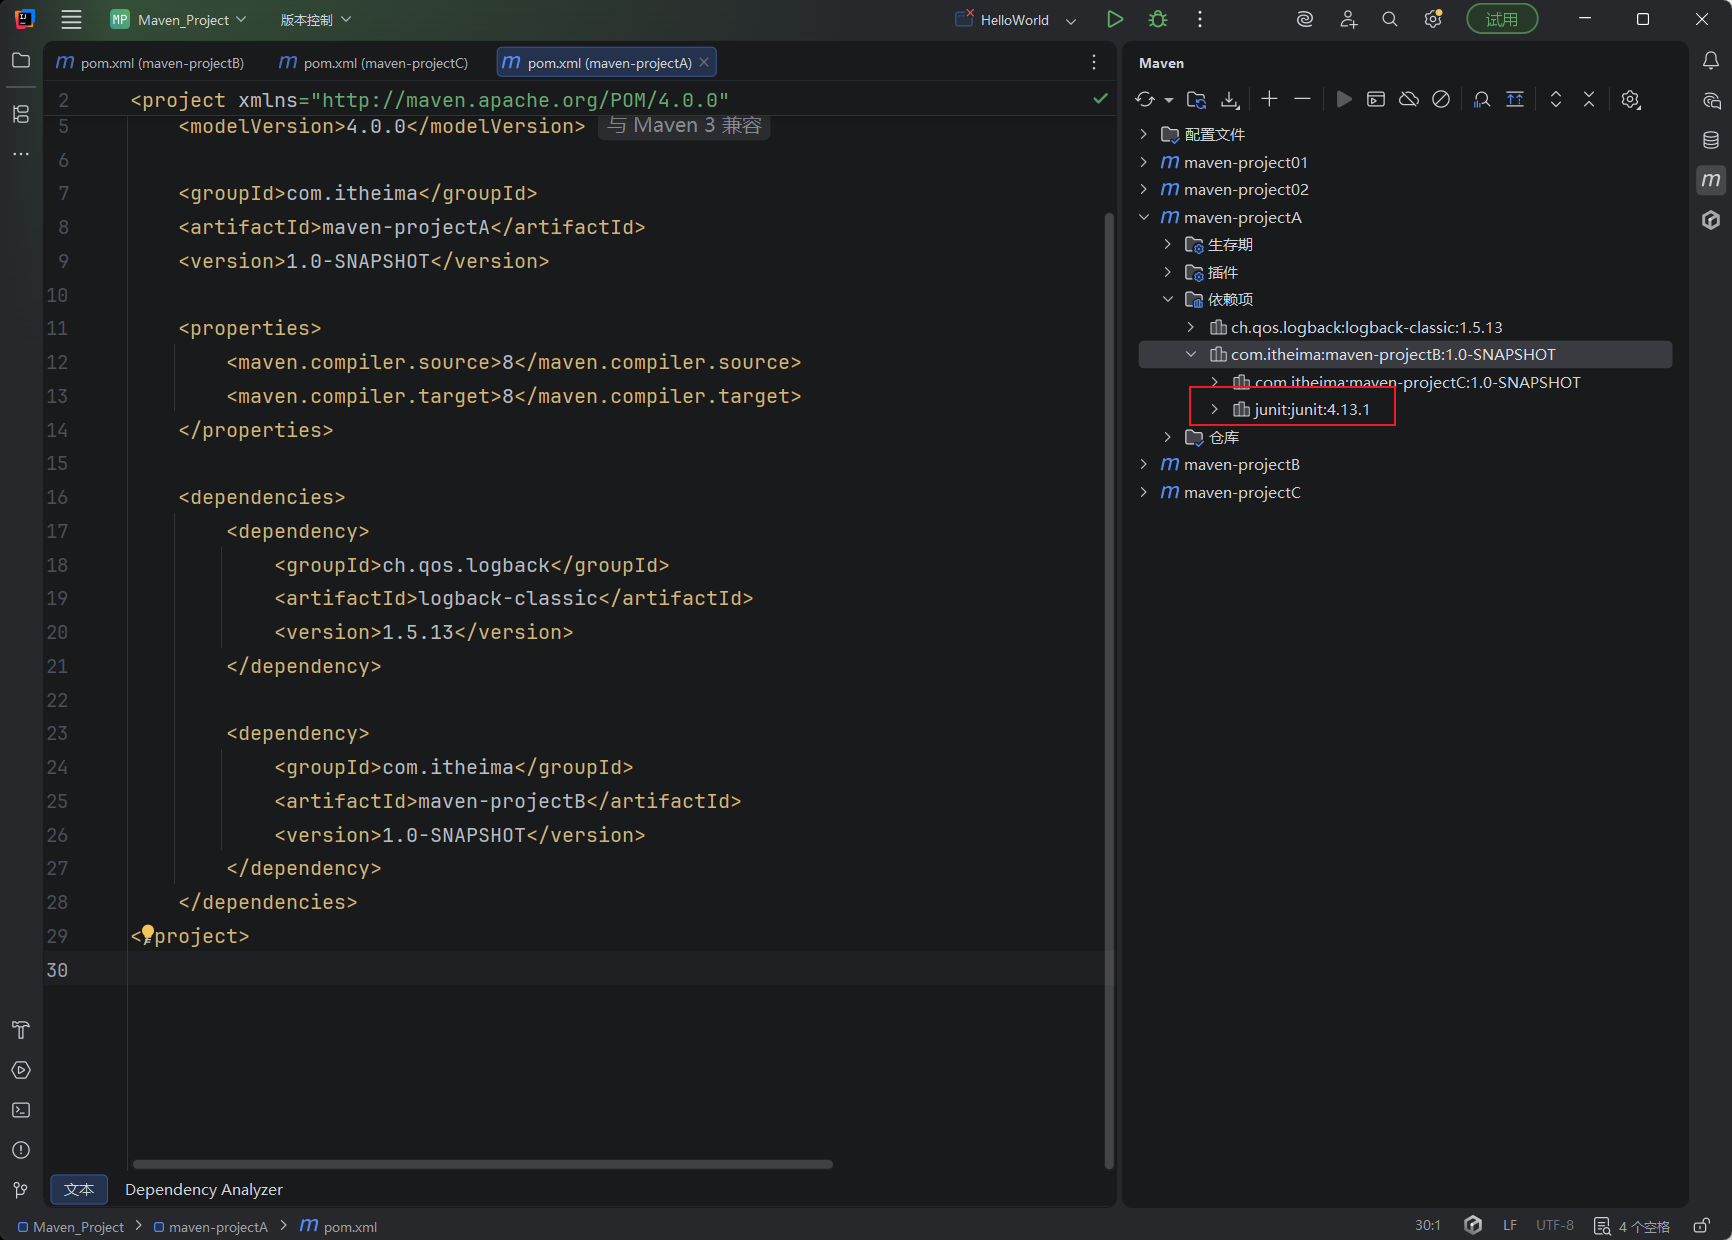Toggle Maven offline mode
The image size is (1732, 1240).
pos(1409,99)
